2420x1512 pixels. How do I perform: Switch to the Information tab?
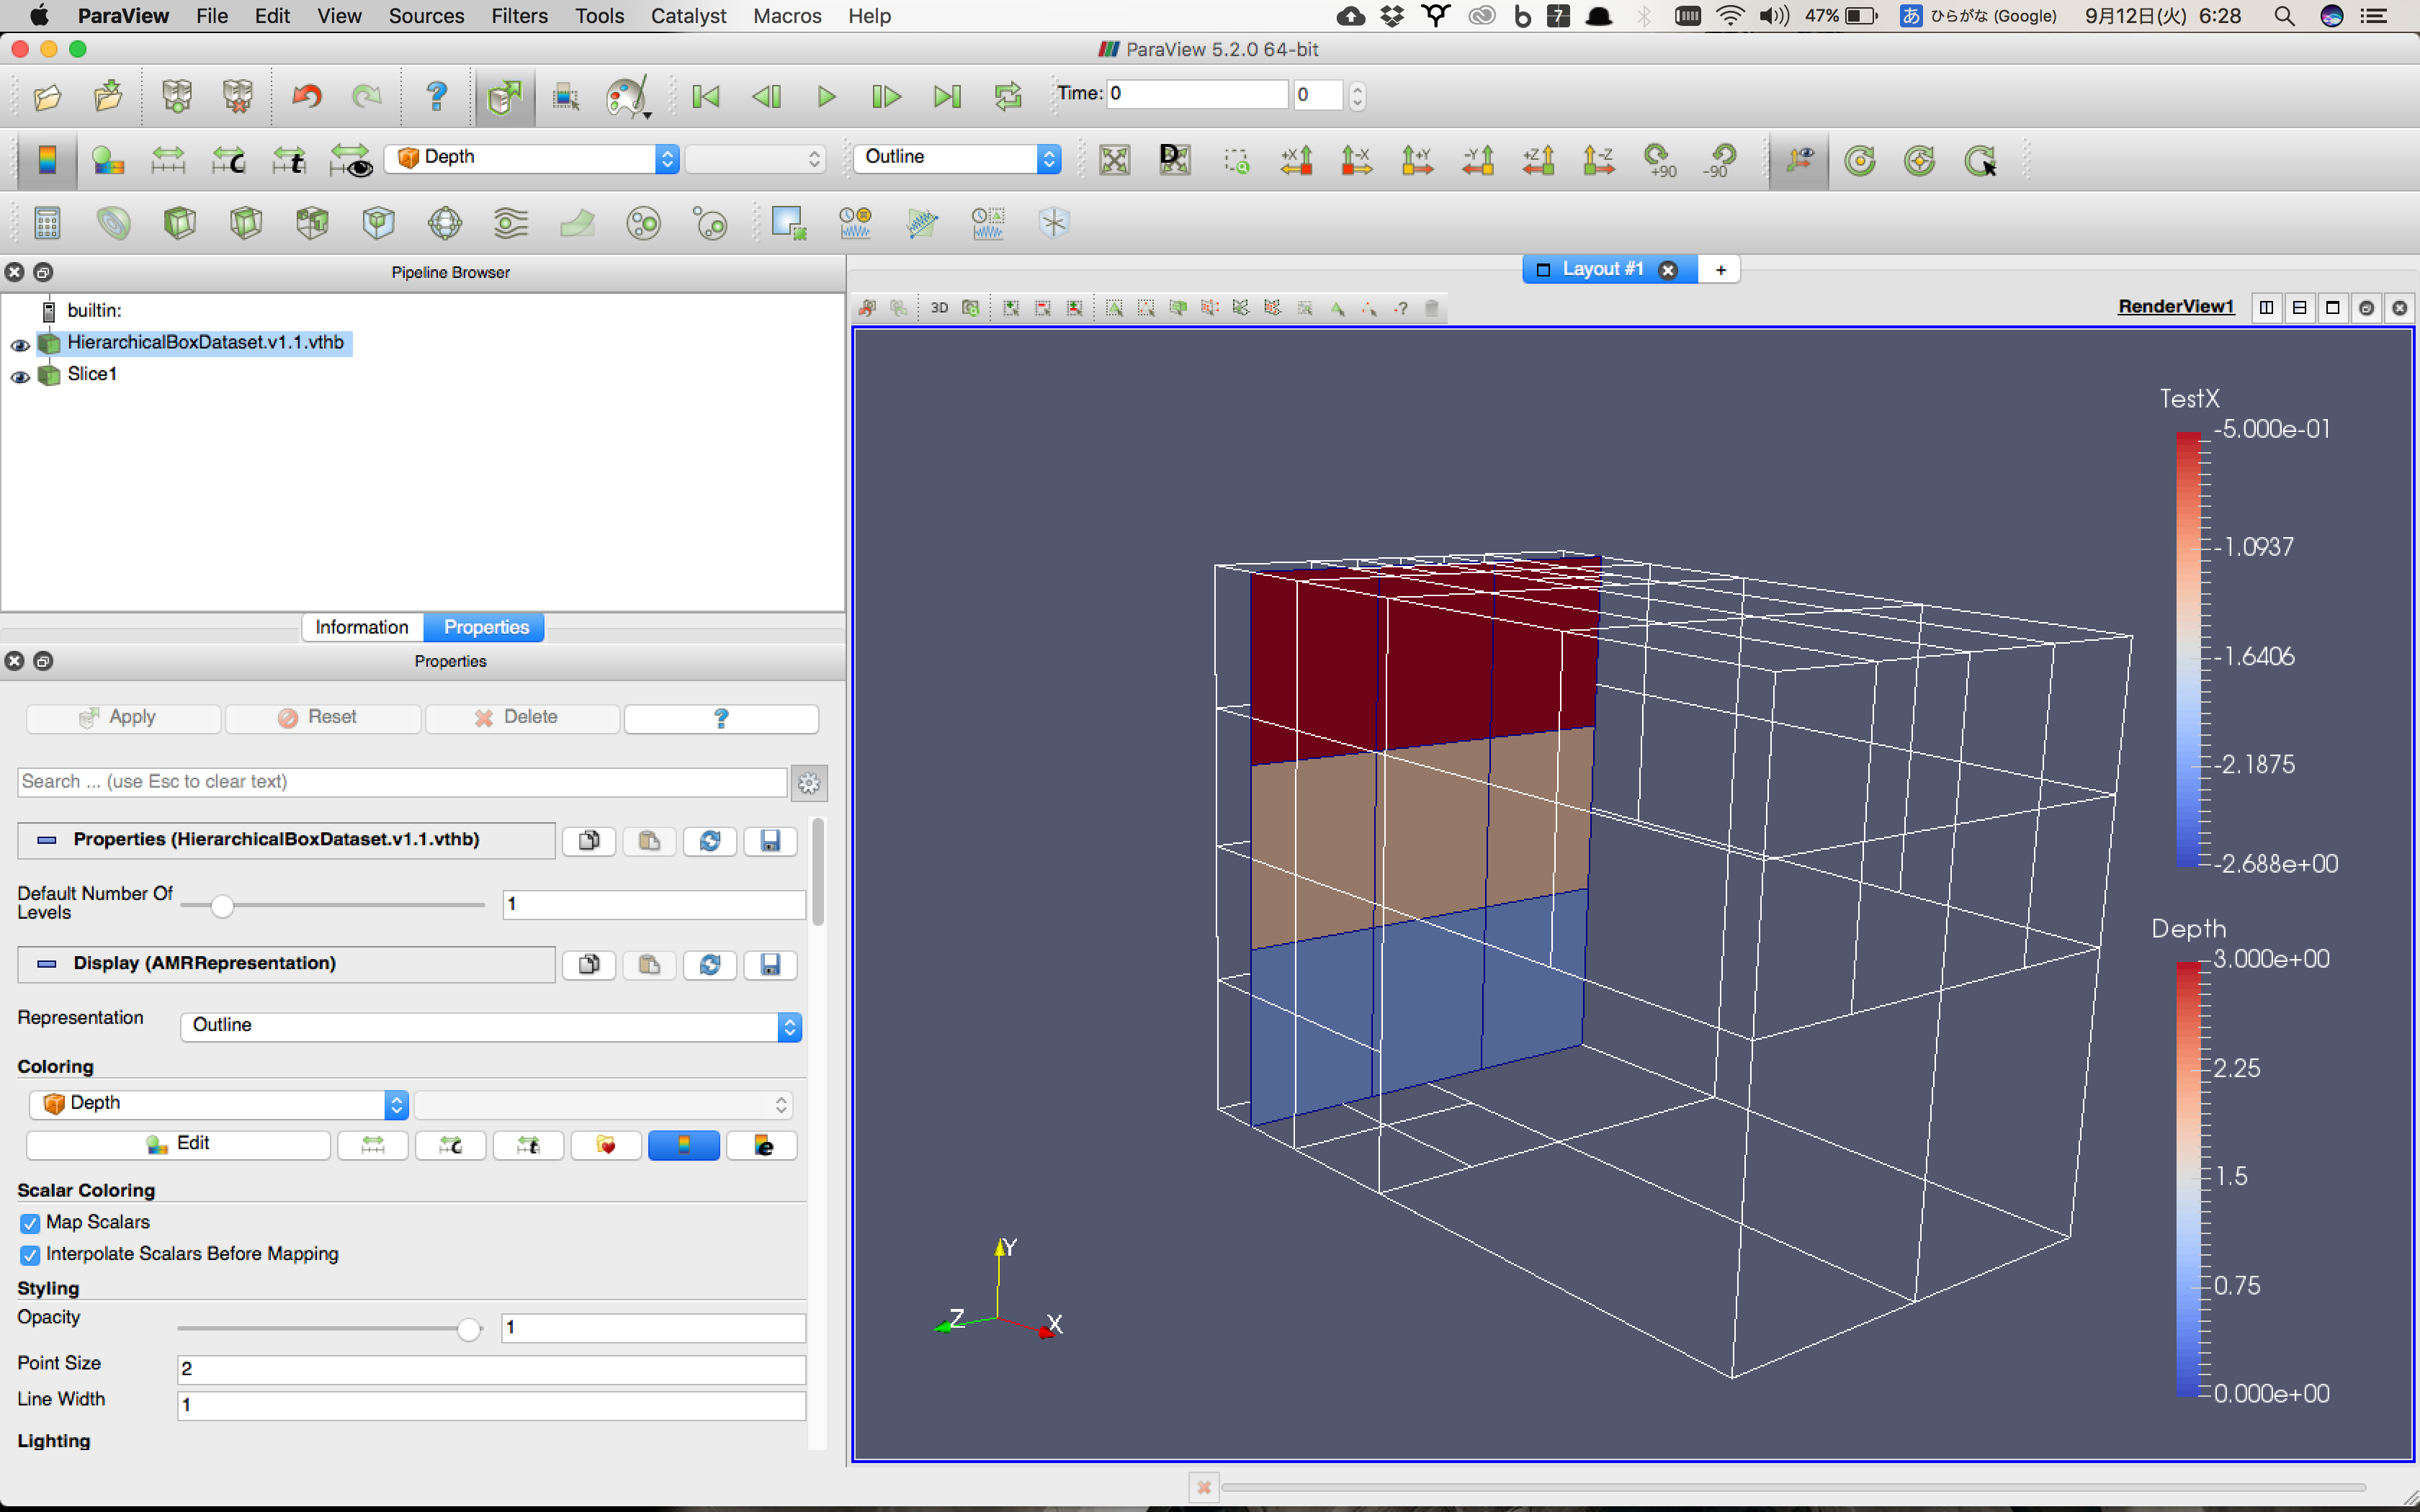[x=362, y=627]
